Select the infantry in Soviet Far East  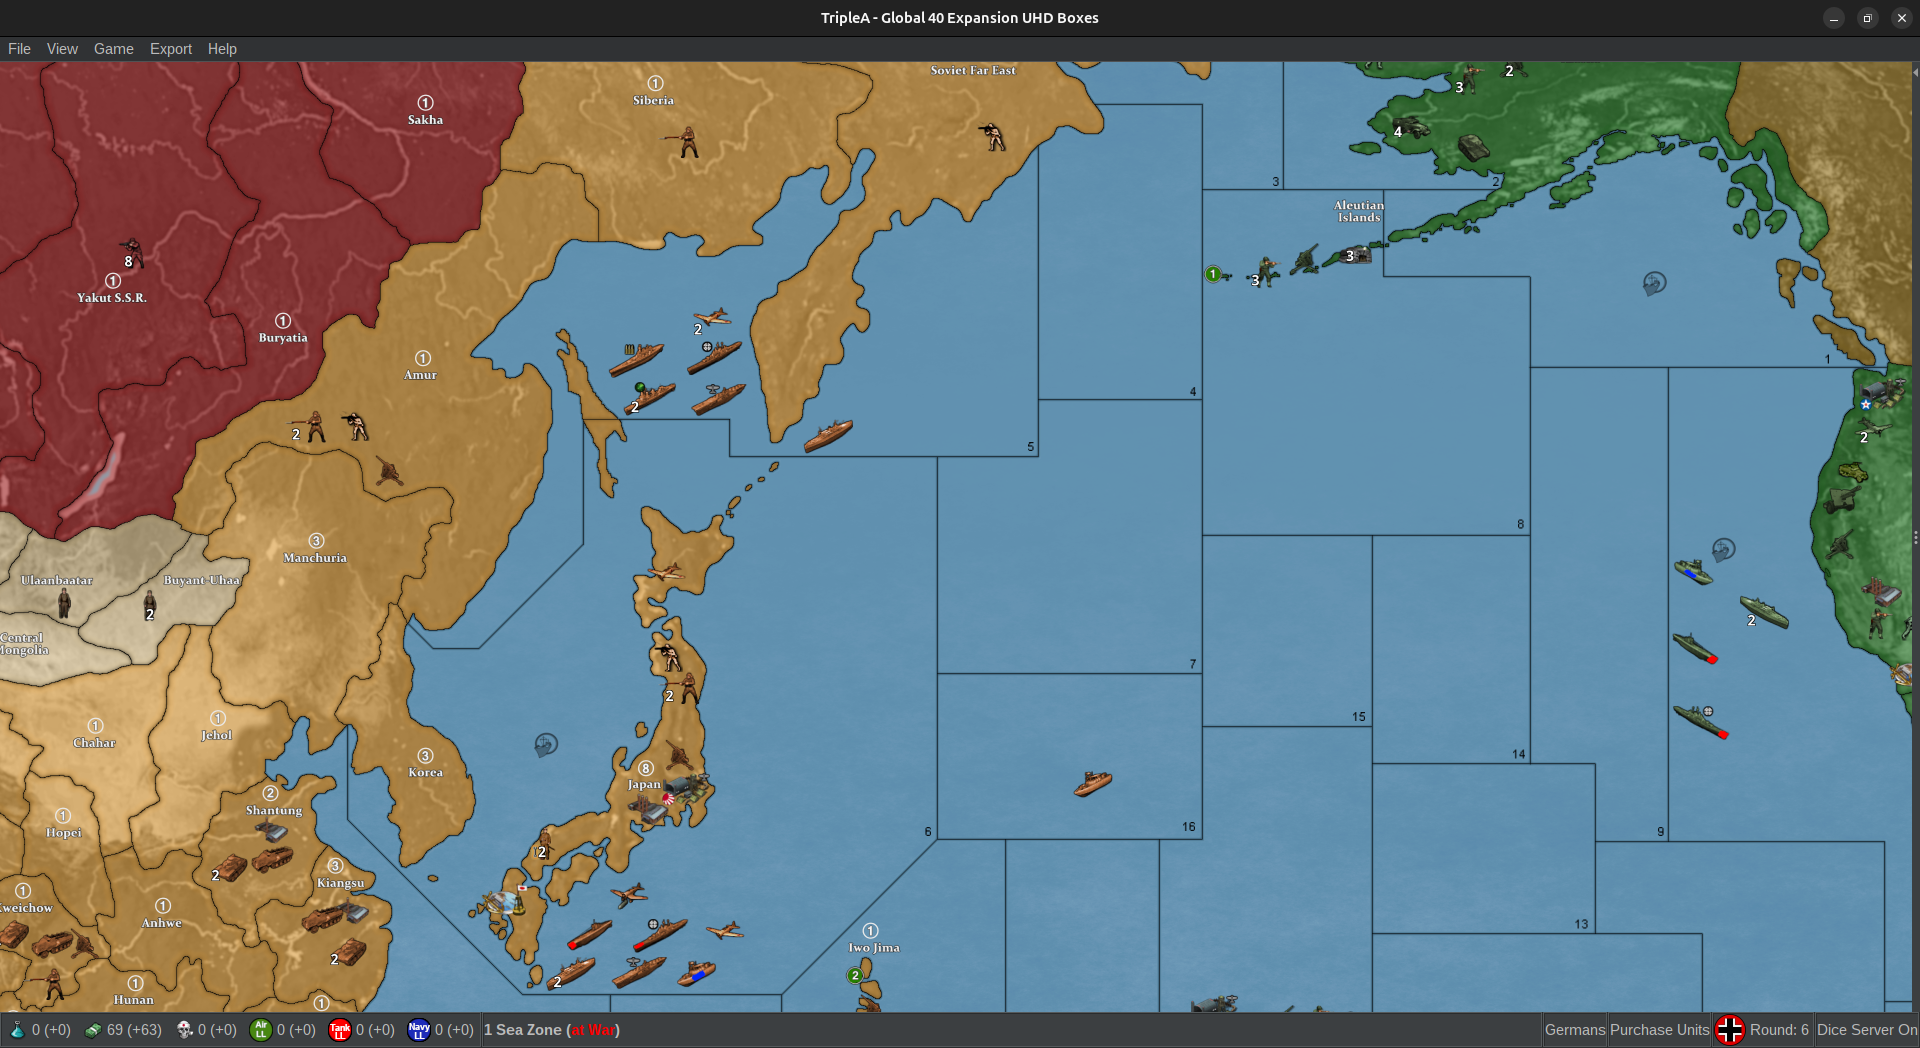click(992, 136)
